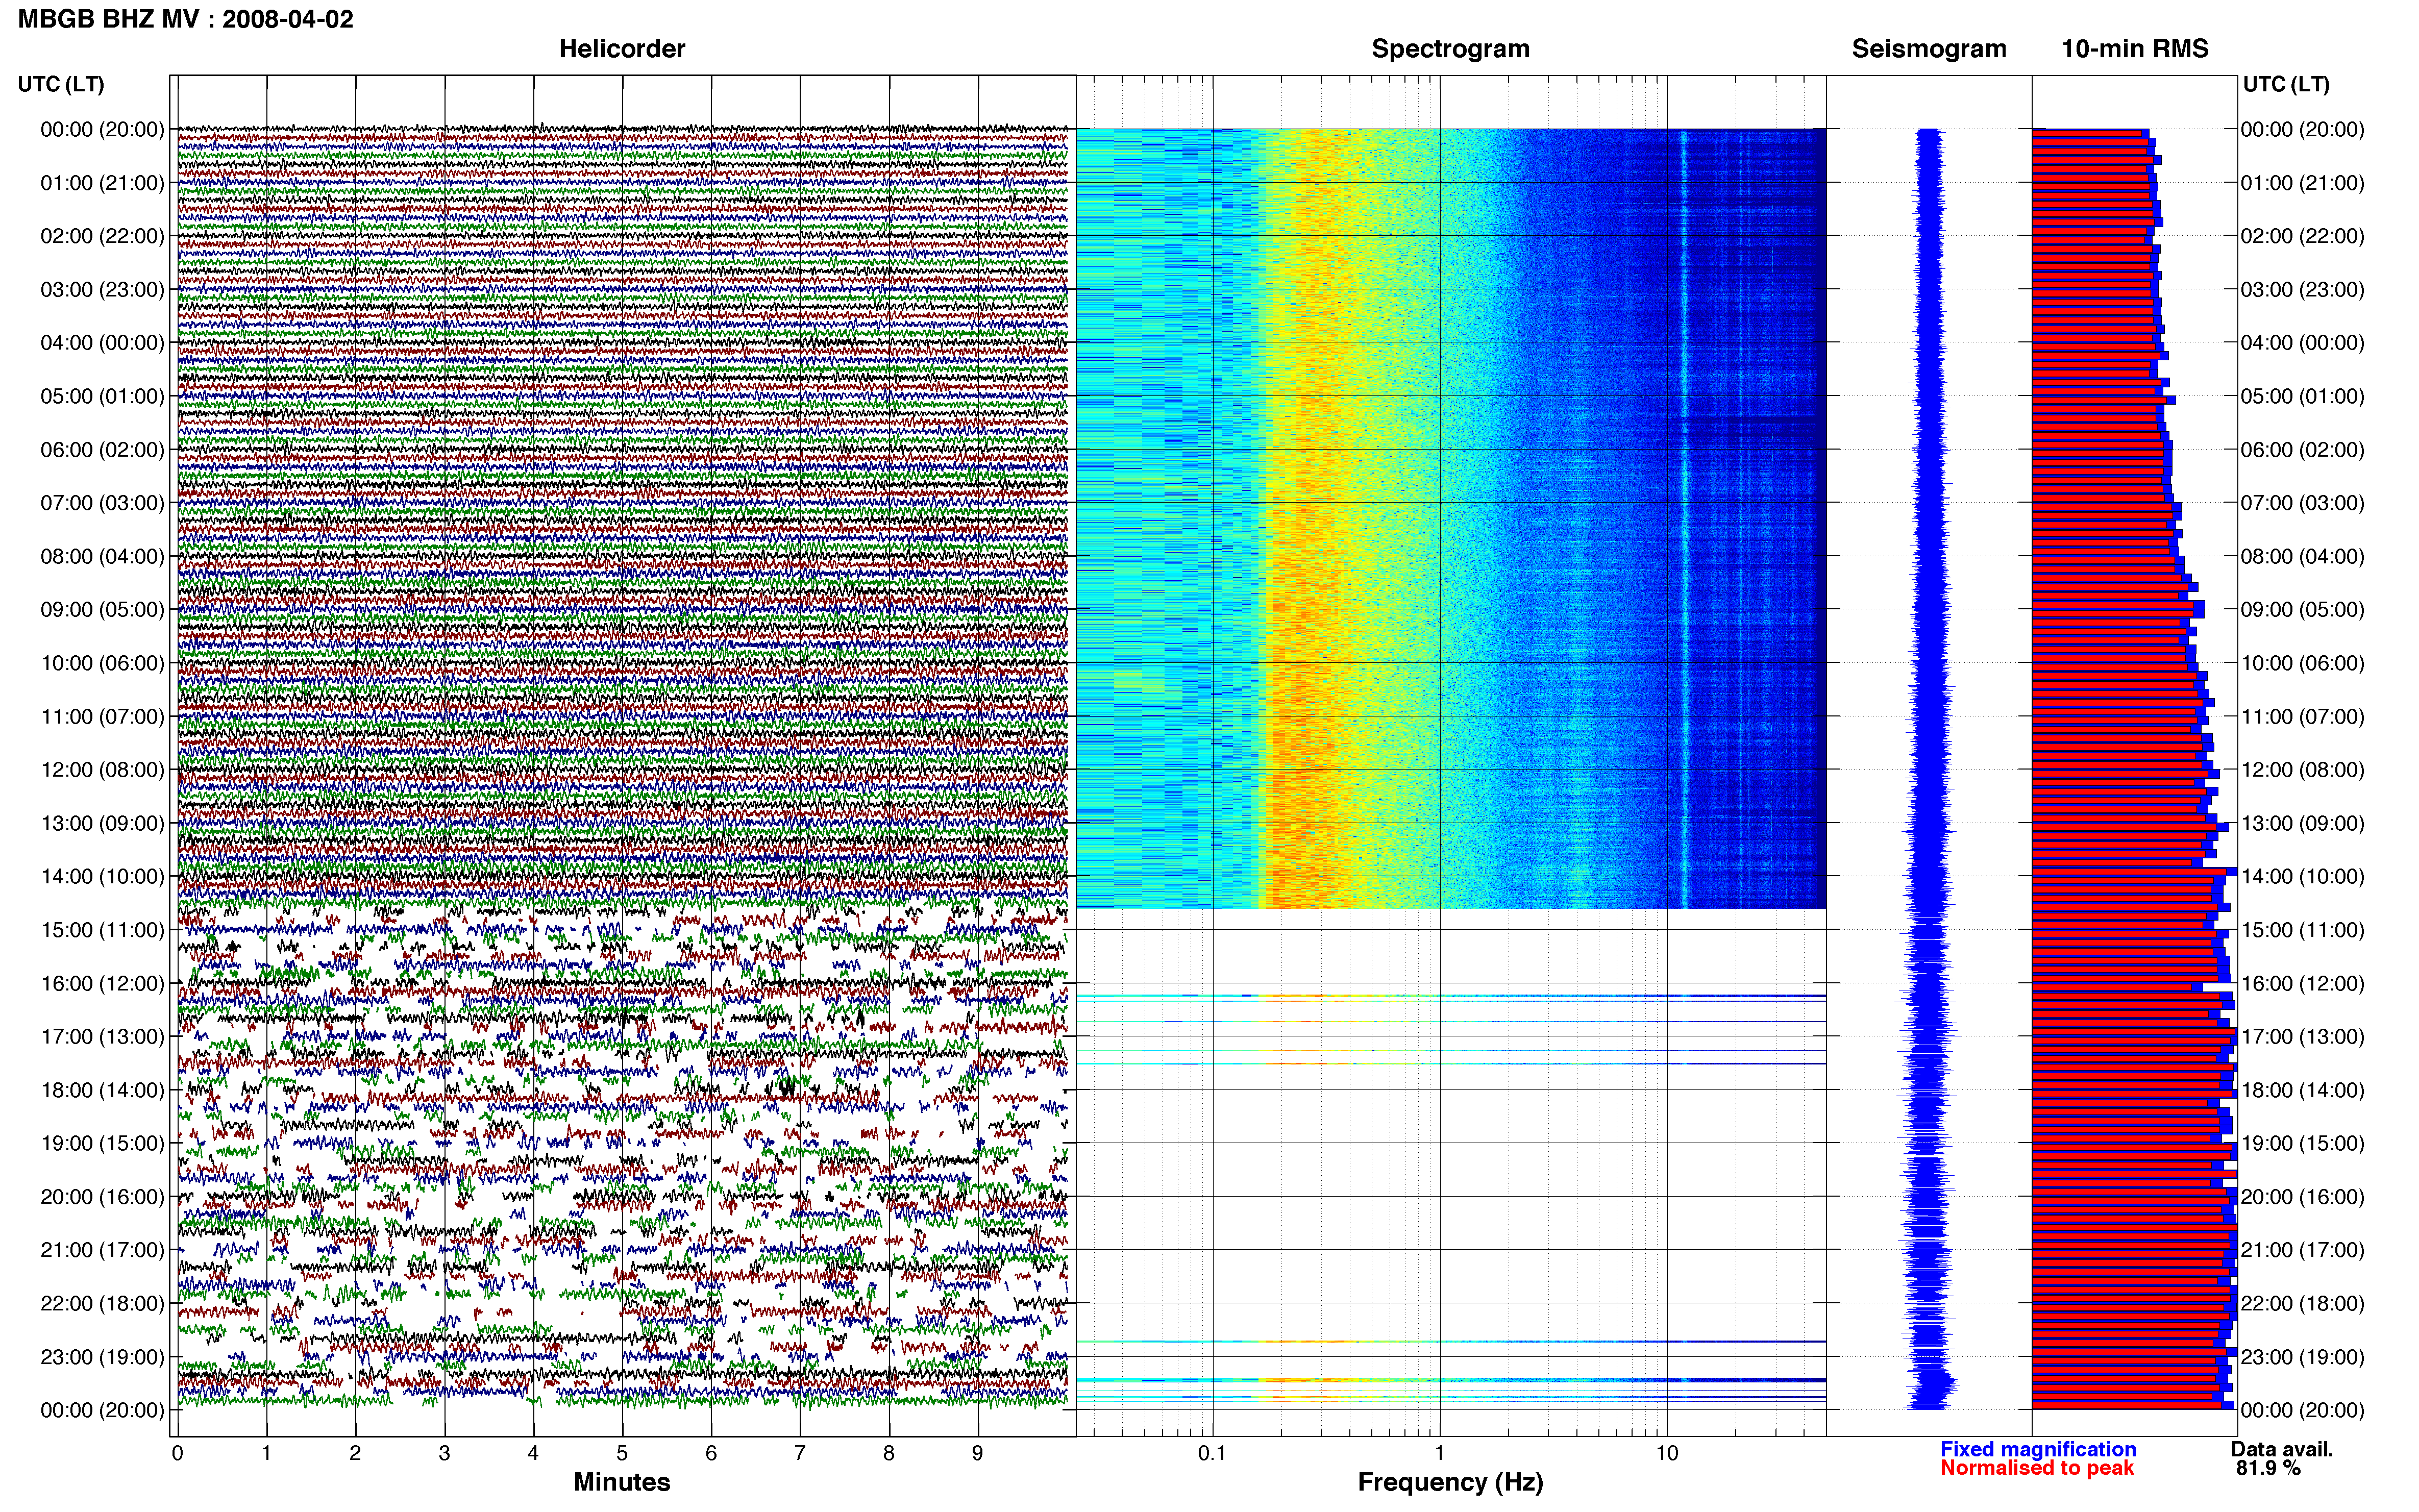Click the left '13:00 (09:00)' time label
2419x1512 pixels.
point(102,823)
